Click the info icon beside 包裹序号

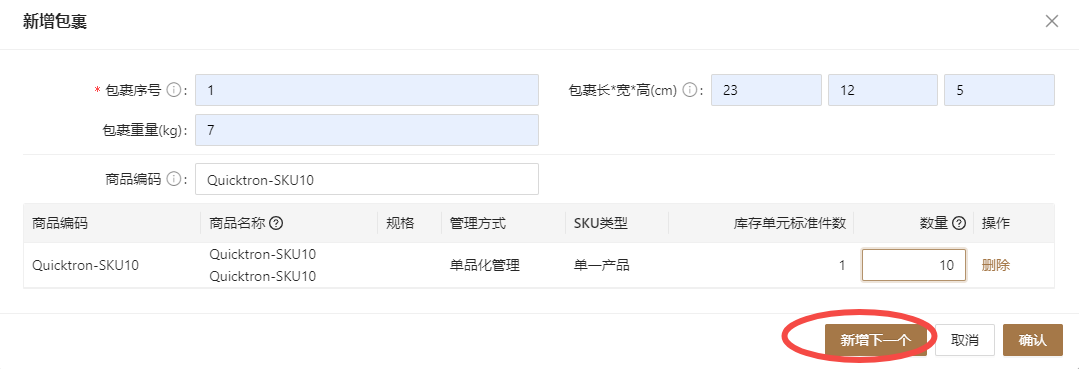tap(173, 90)
